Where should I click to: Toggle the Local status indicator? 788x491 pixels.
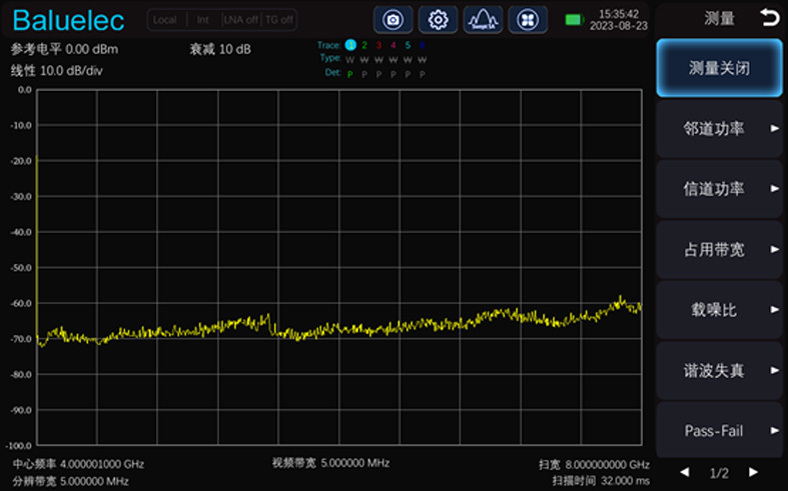pyautogui.click(x=165, y=20)
